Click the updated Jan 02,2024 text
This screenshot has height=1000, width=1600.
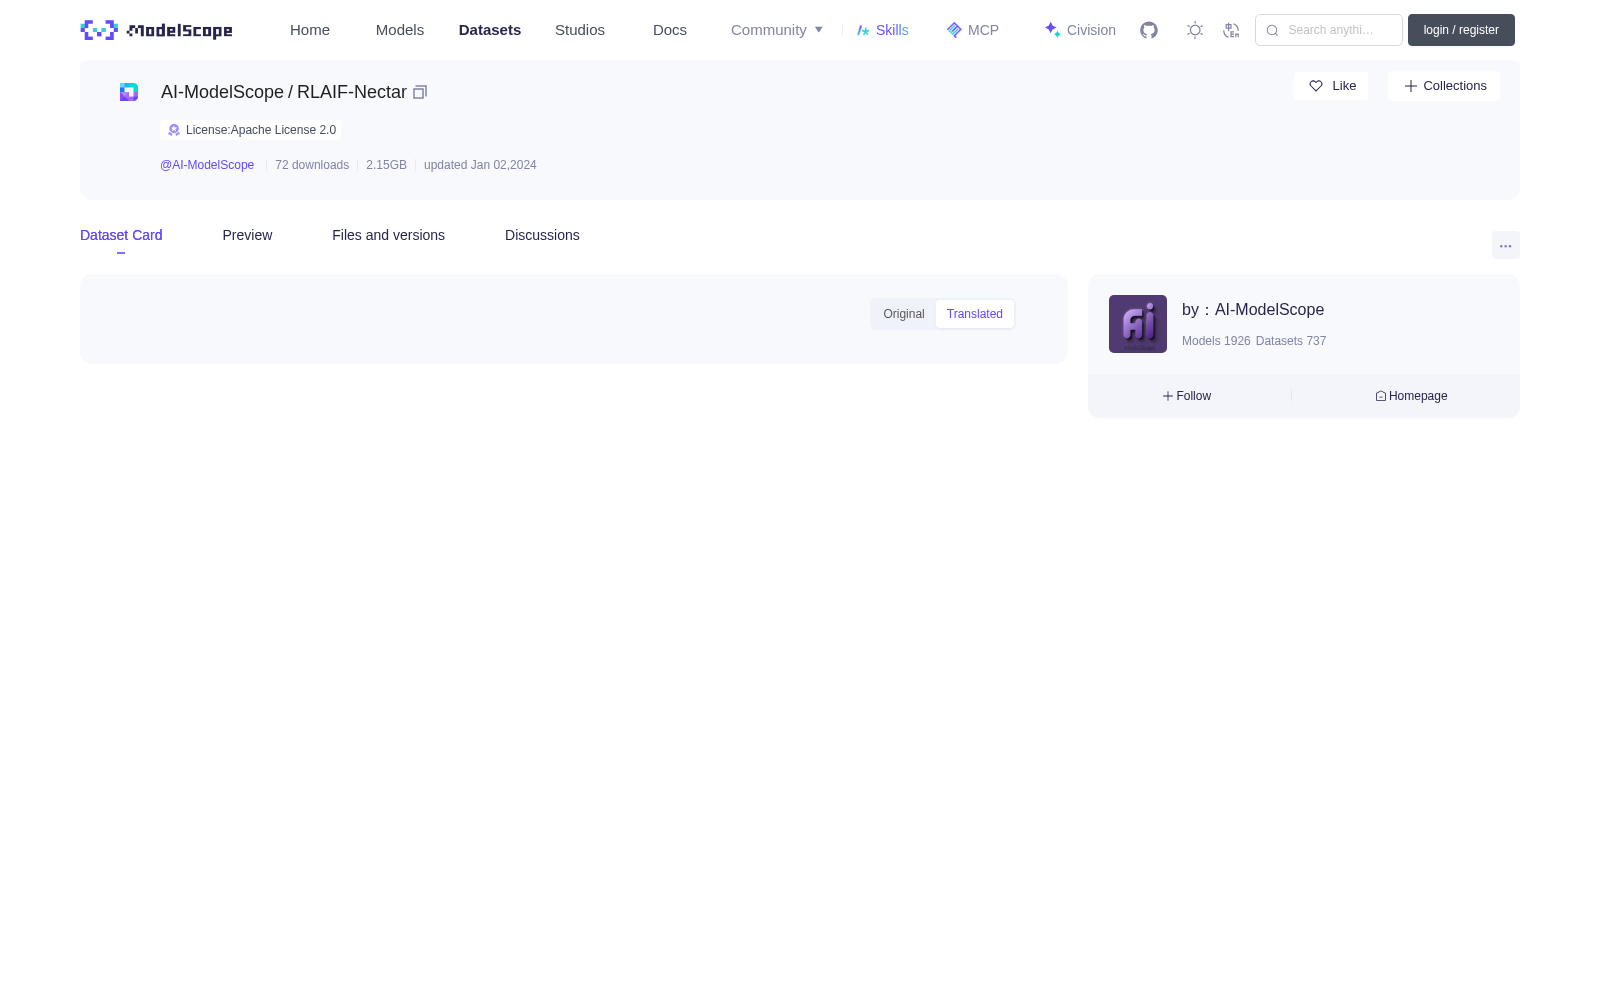point(480,165)
